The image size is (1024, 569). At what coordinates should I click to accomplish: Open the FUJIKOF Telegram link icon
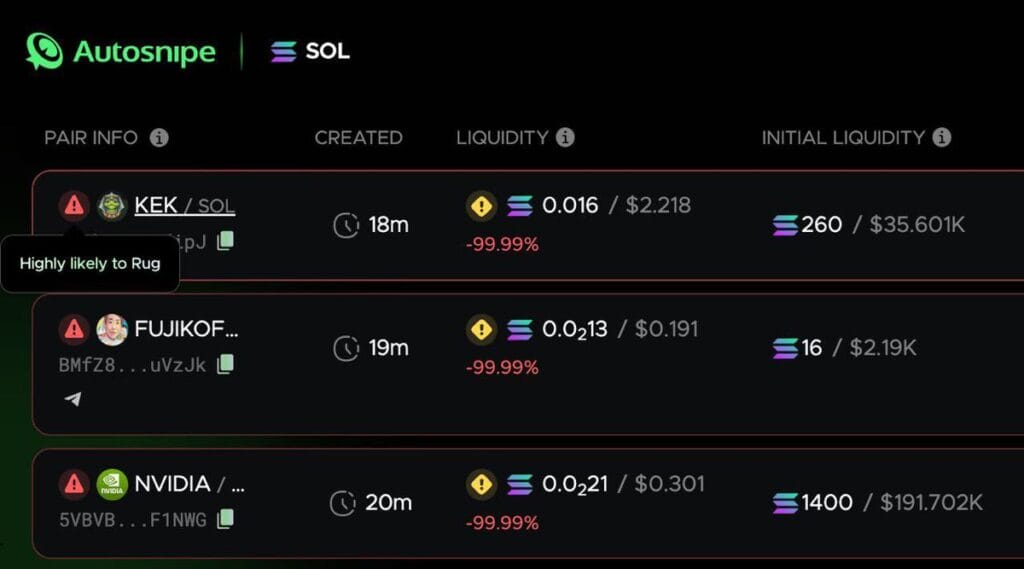(x=73, y=398)
